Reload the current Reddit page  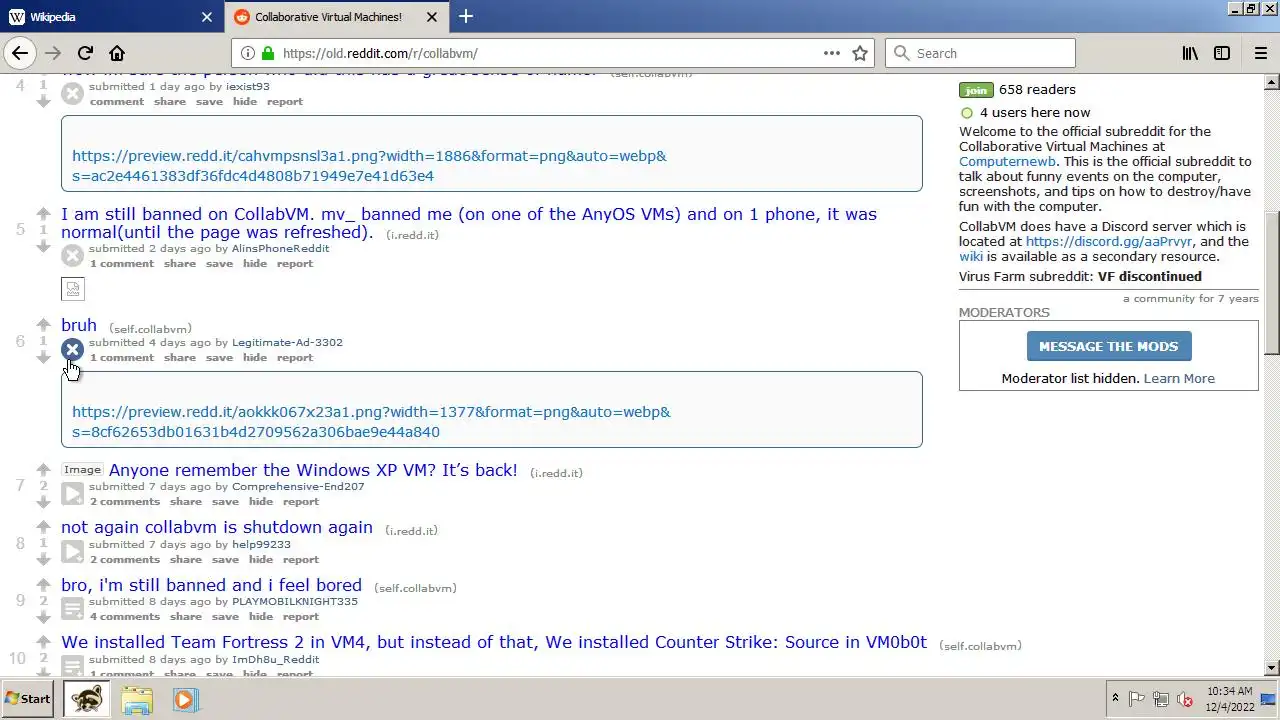pos(85,53)
